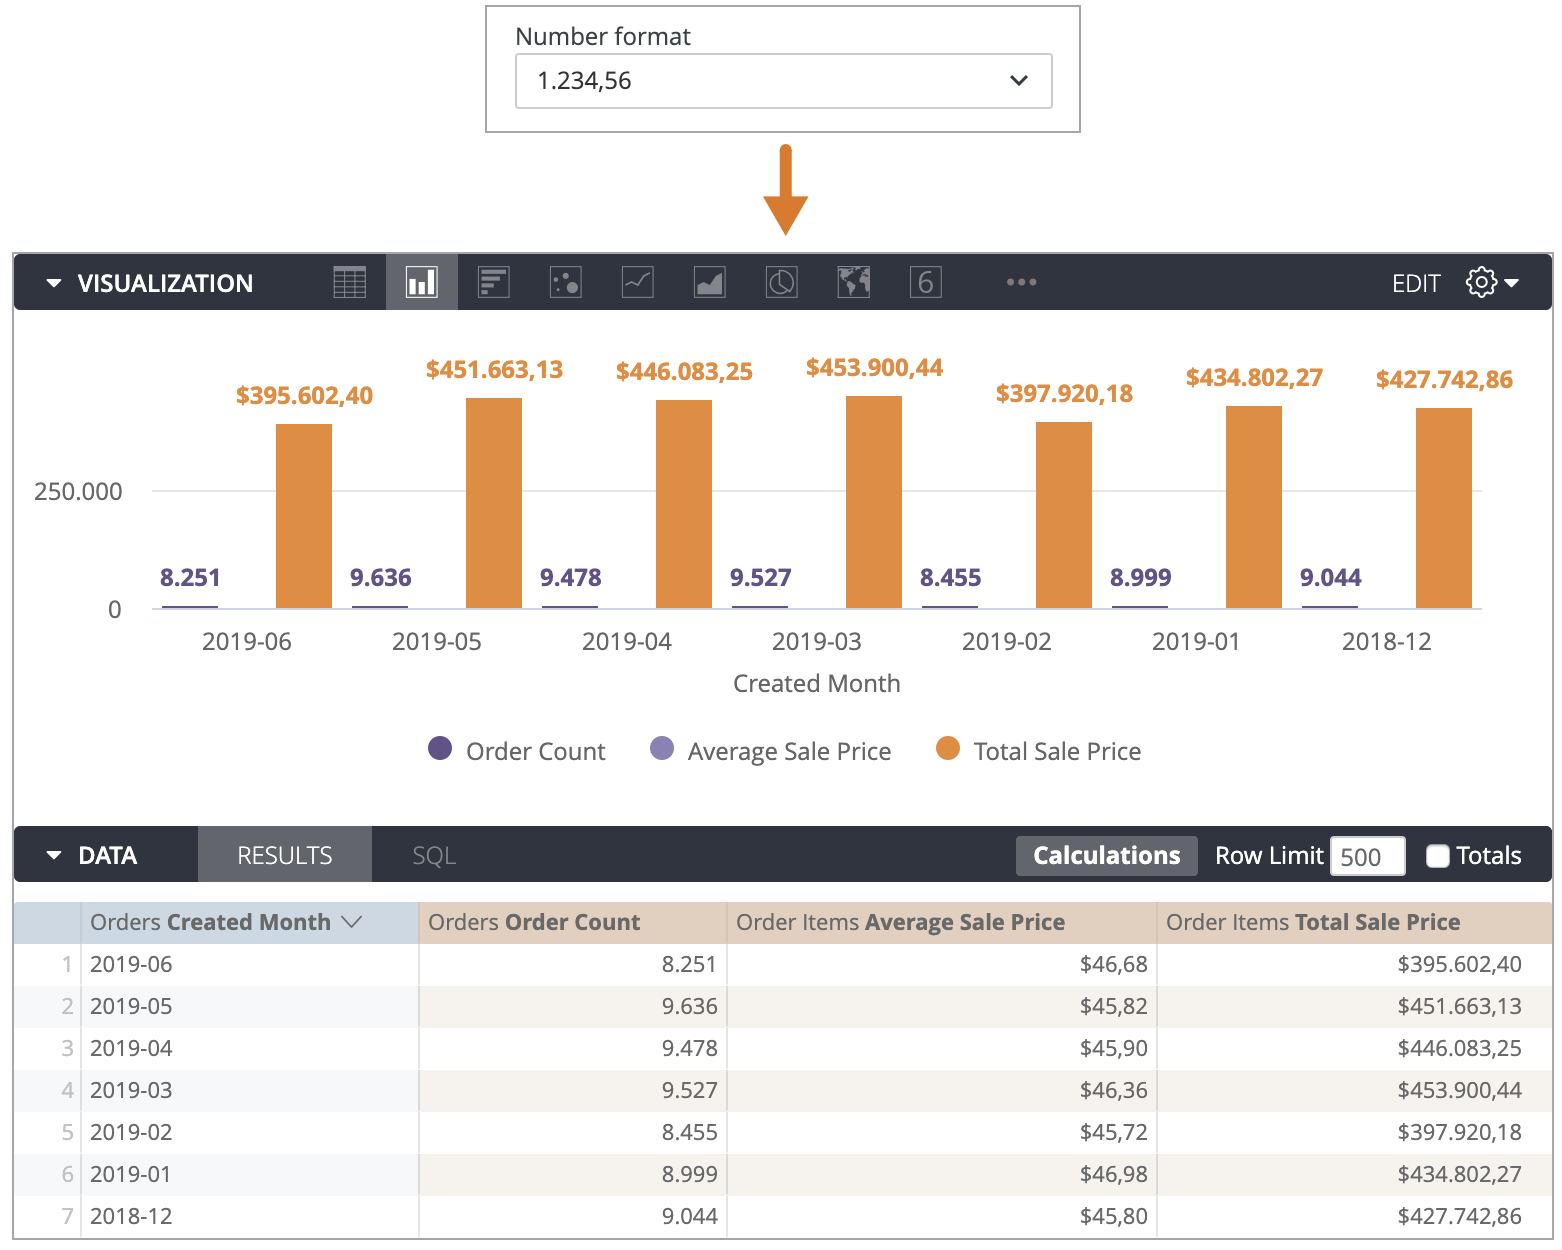
Task: Enable the Totals checkbox
Action: 1438,855
